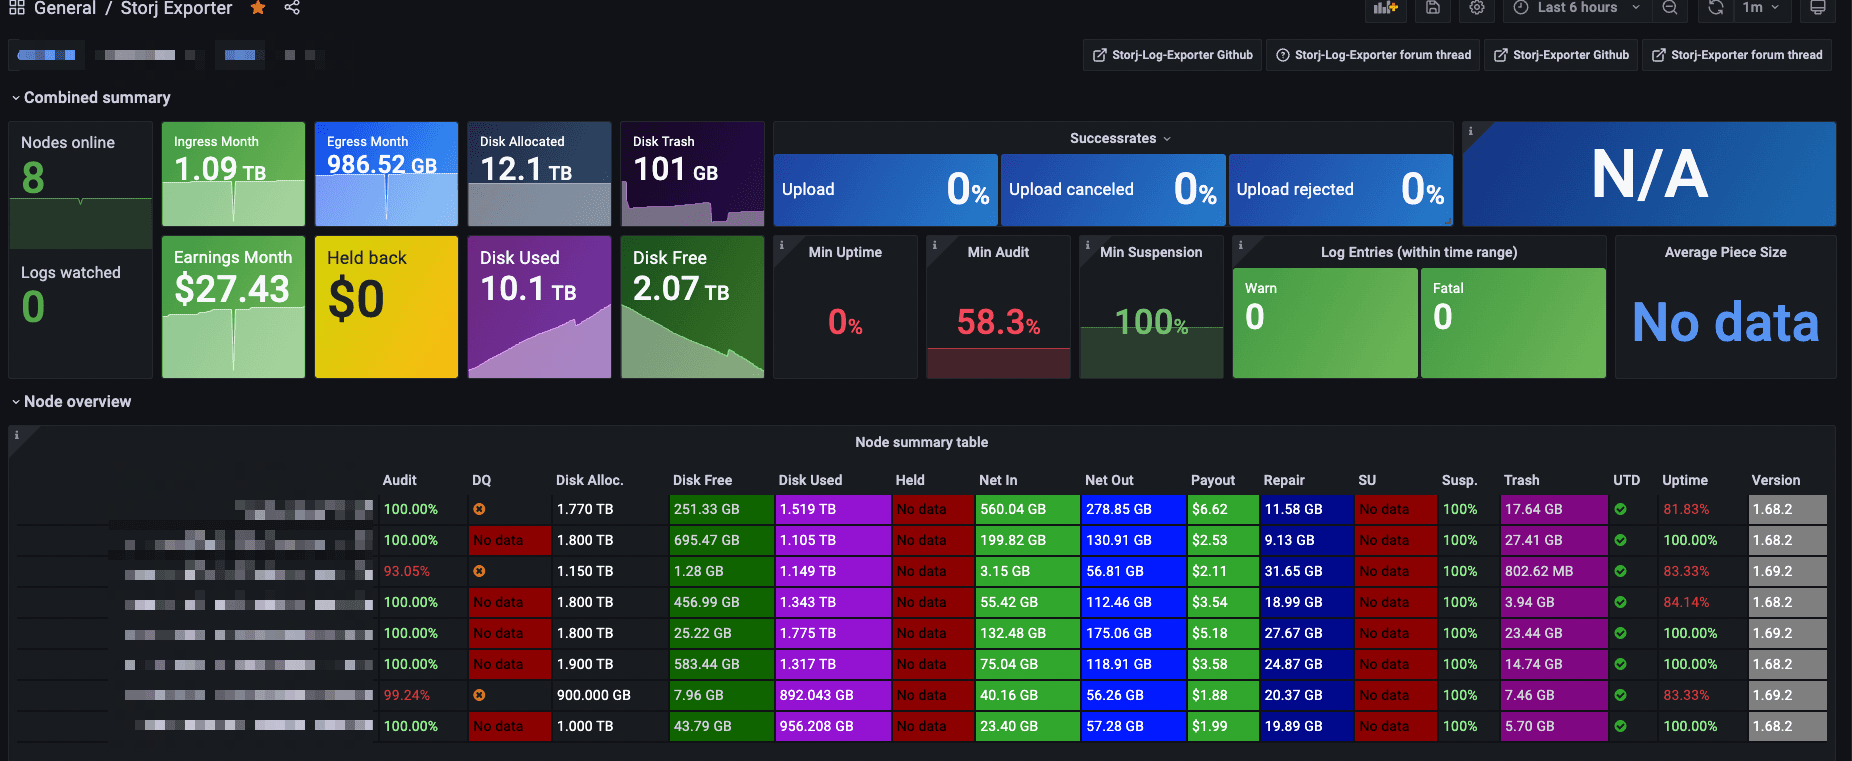Collapse the Node overview row
Image resolution: width=1852 pixels, height=761 pixels.
(77, 402)
